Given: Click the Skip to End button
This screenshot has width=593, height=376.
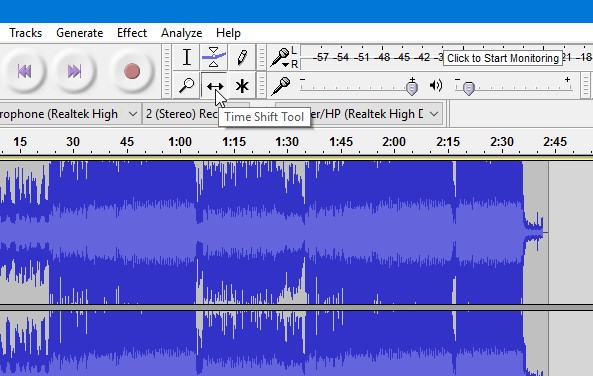Looking at the screenshot, I should point(75,71).
